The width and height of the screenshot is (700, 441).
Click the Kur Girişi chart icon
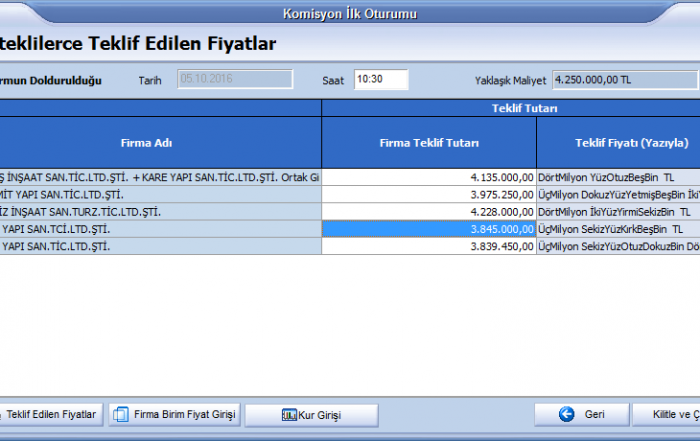click(290, 414)
